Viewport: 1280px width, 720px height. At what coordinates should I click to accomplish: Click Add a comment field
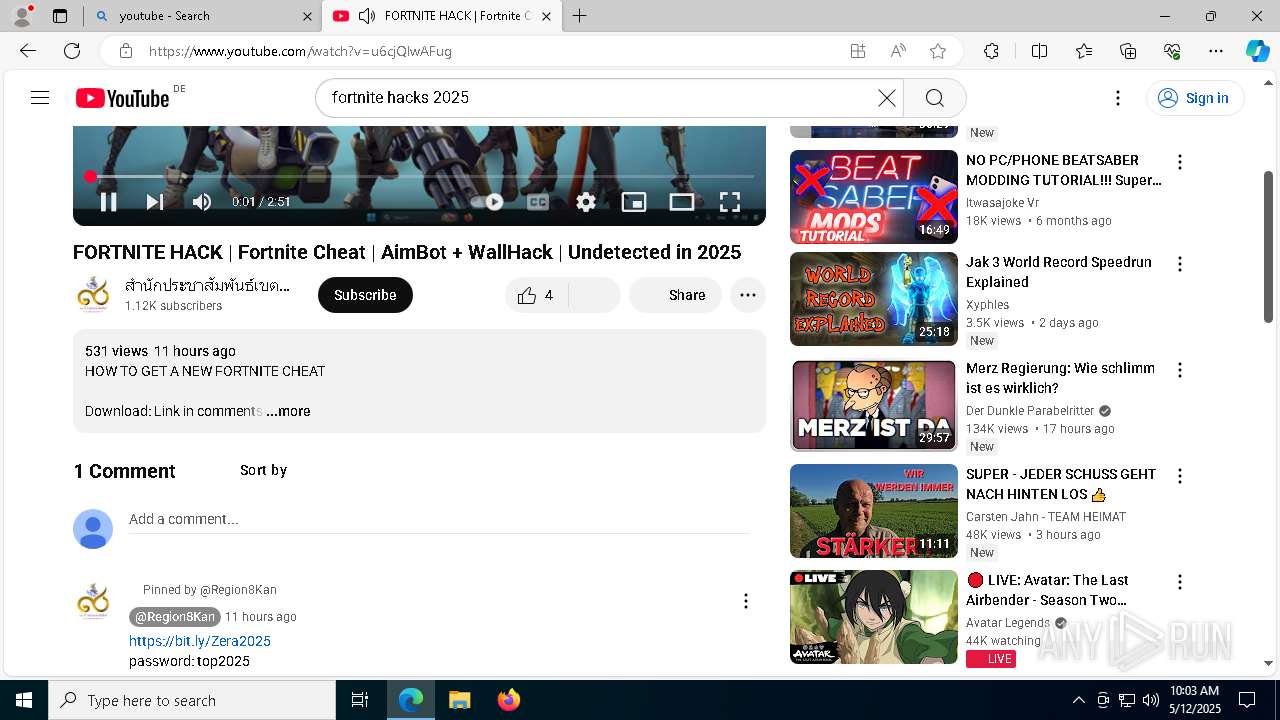[x=439, y=519]
